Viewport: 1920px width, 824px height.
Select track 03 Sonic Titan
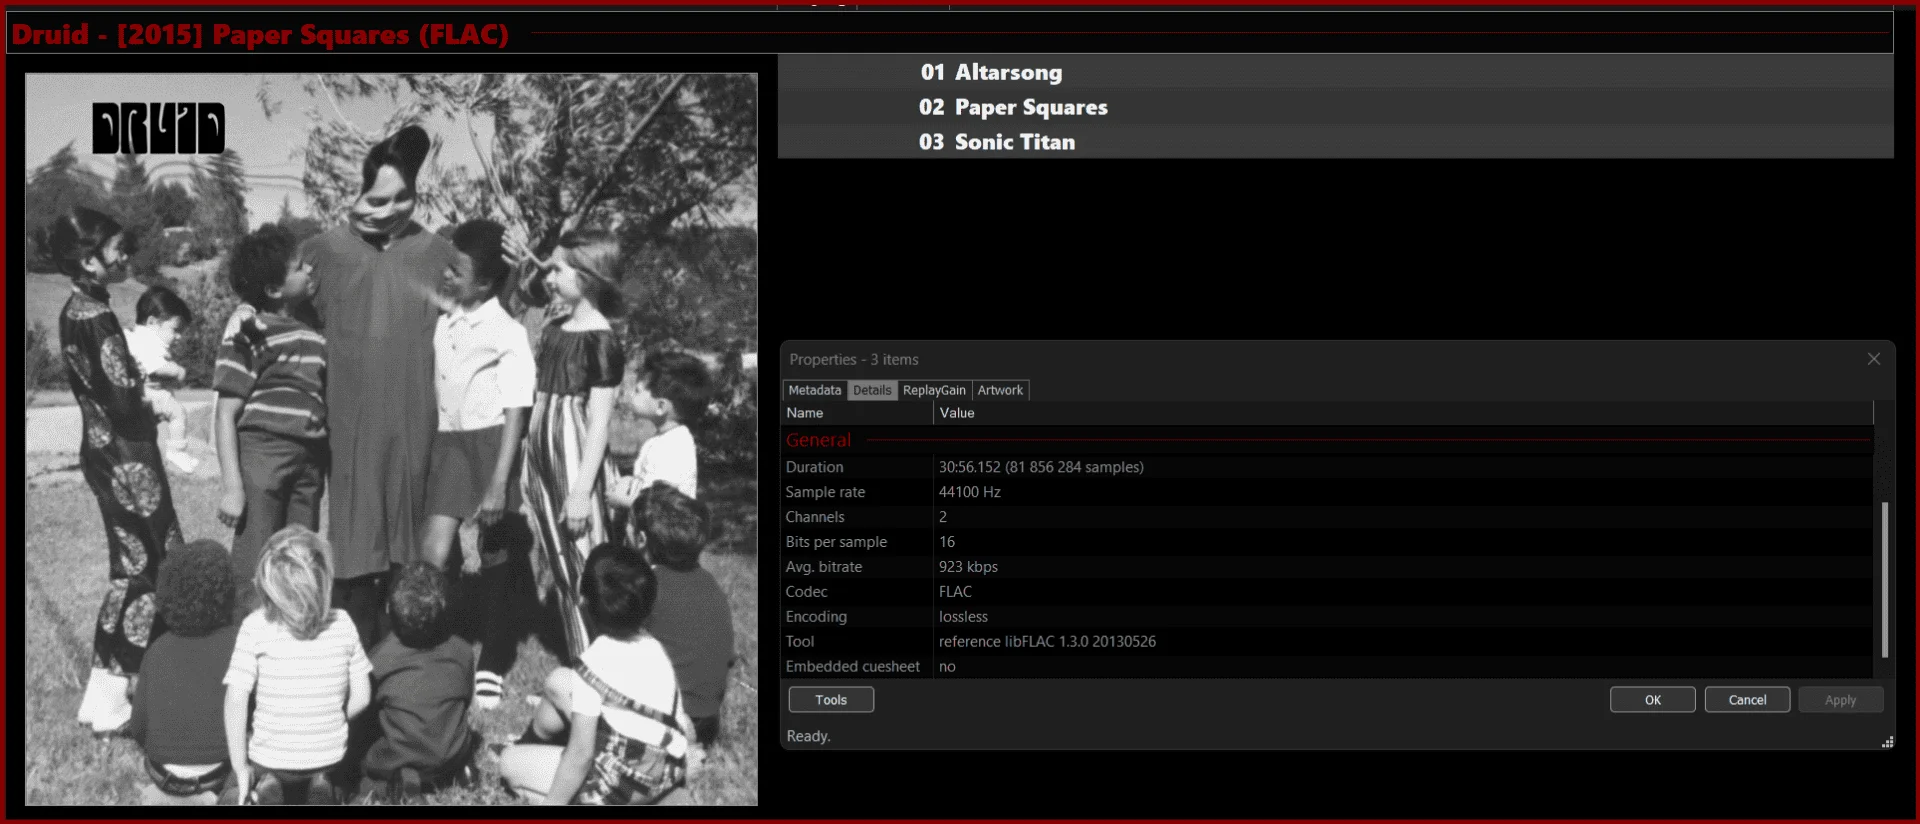[1336, 142]
